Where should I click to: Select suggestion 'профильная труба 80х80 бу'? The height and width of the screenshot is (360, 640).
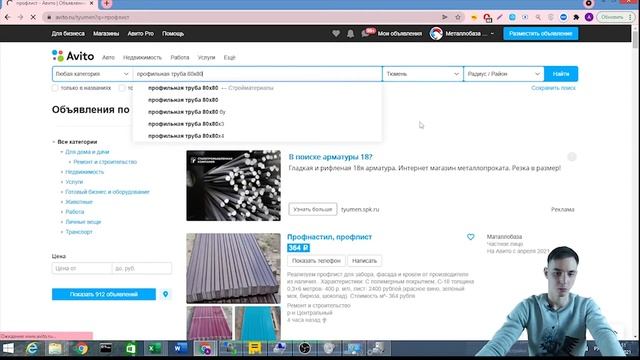(x=257, y=112)
